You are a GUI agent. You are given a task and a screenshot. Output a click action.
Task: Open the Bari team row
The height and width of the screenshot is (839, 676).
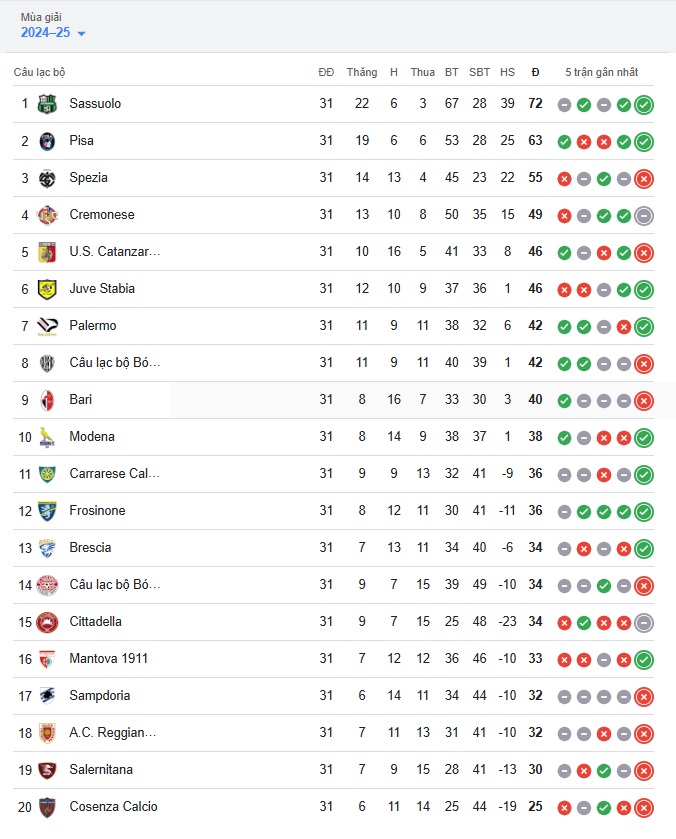pyautogui.click(x=333, y=400)
